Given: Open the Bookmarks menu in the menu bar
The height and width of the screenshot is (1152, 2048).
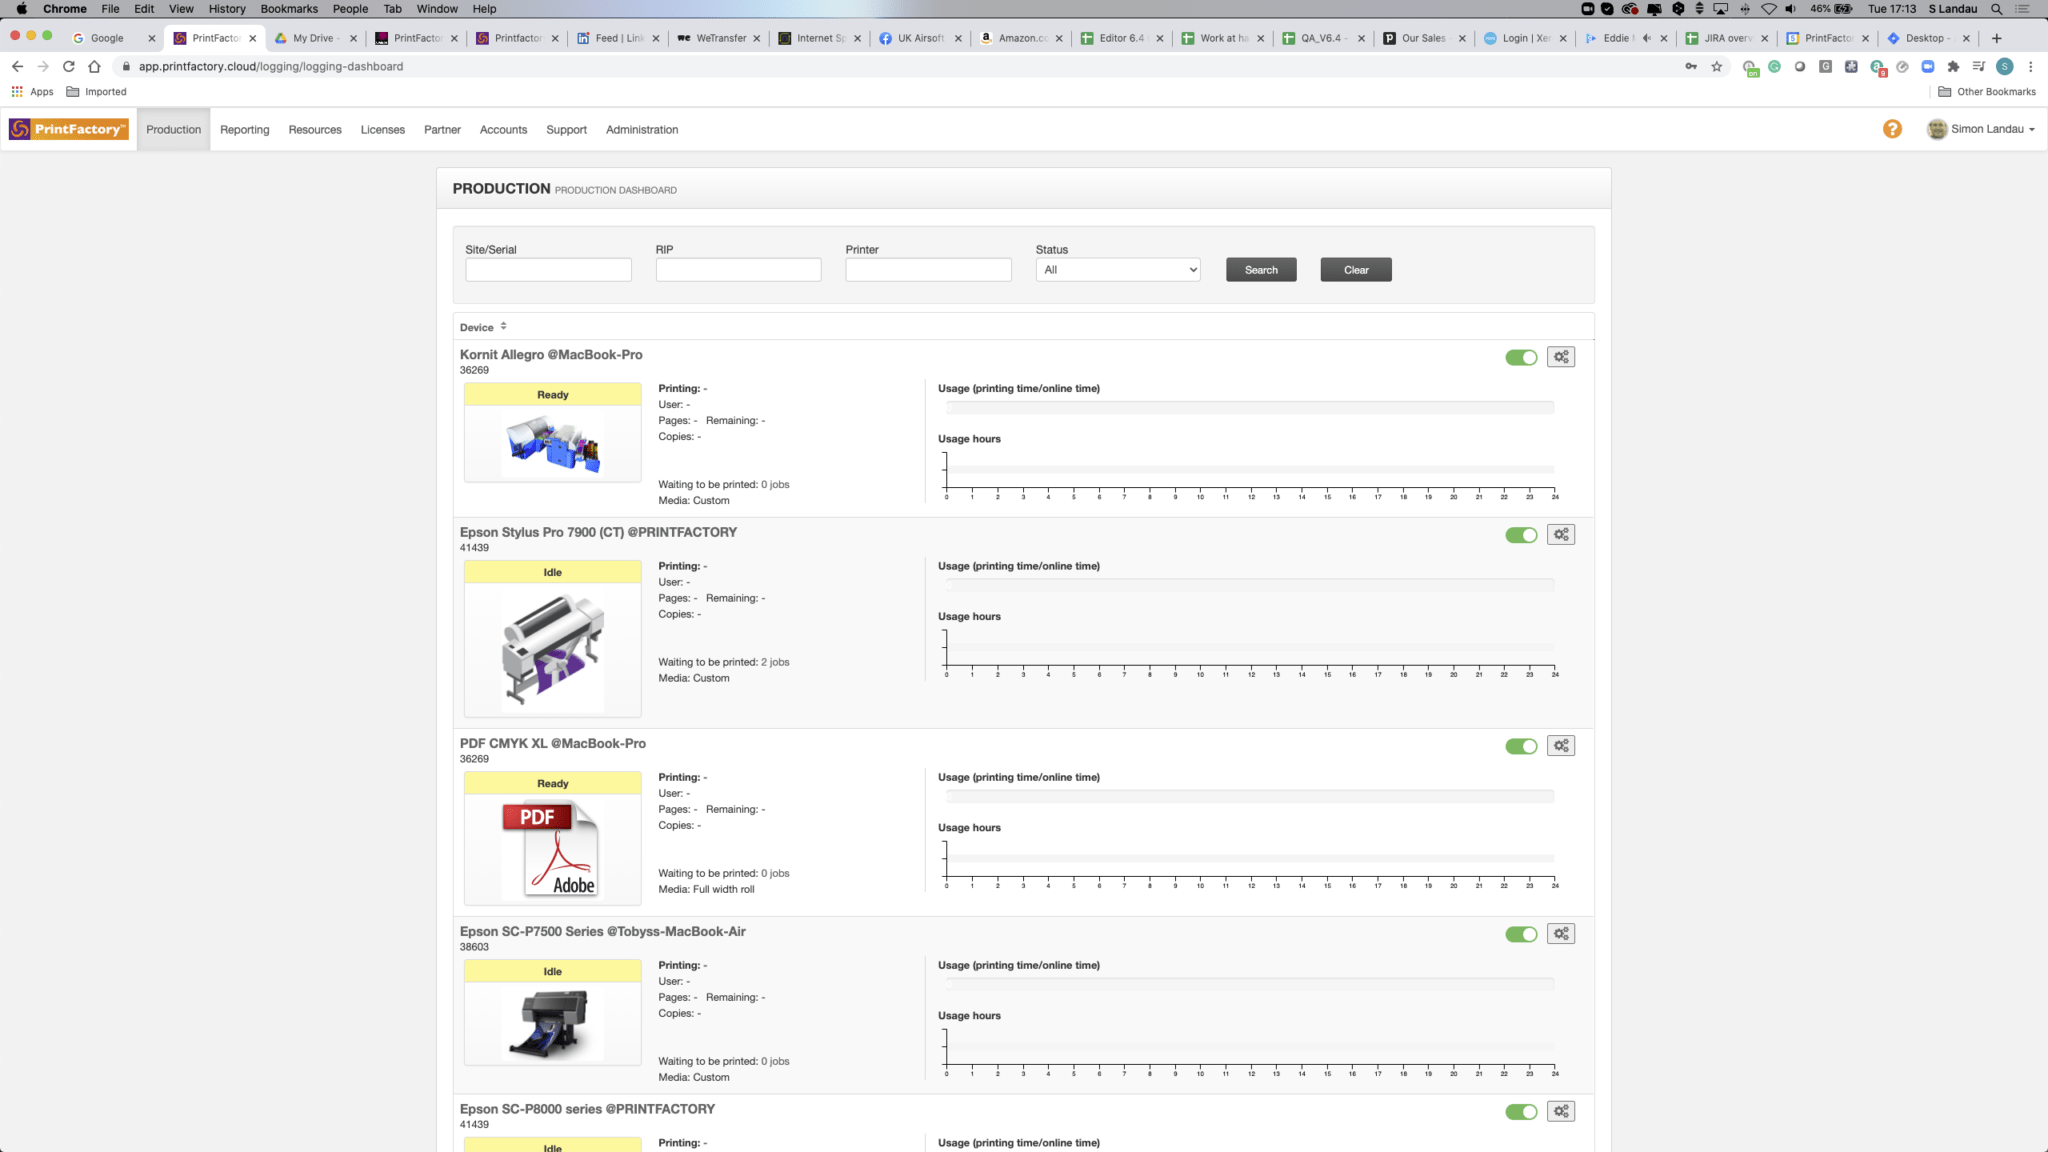Looking at the screenshot, I should pos(288,8).
